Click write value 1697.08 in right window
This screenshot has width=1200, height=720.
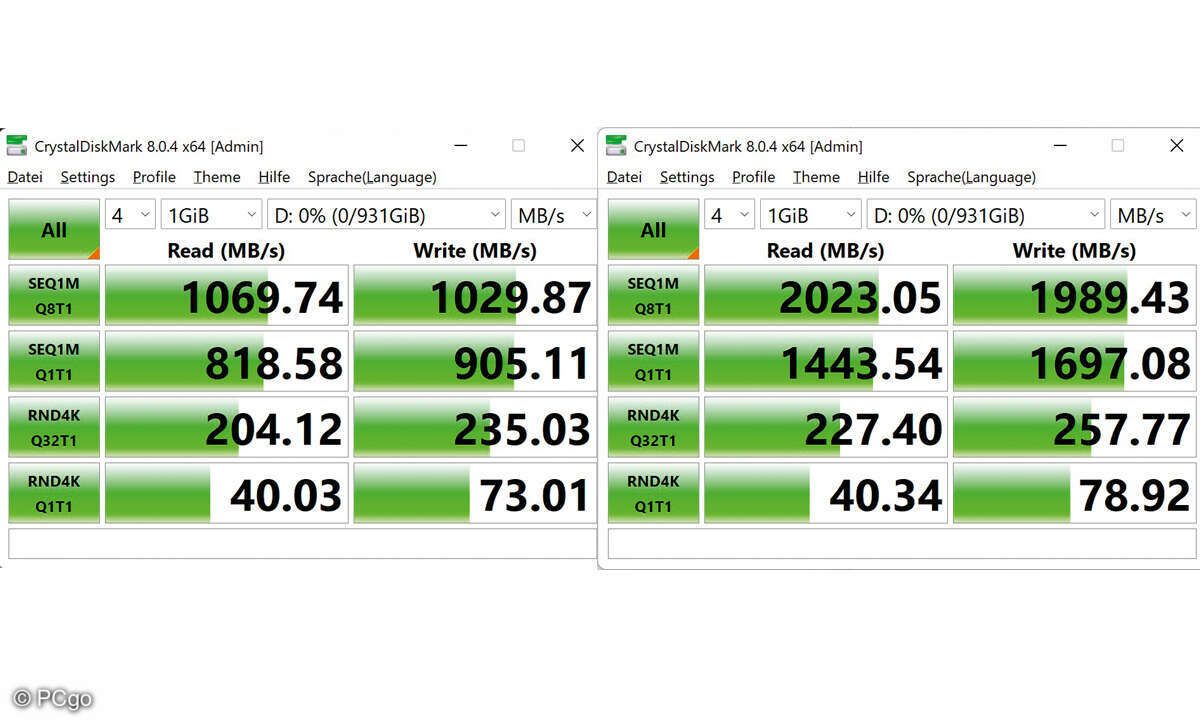(x=1074, y=362)
